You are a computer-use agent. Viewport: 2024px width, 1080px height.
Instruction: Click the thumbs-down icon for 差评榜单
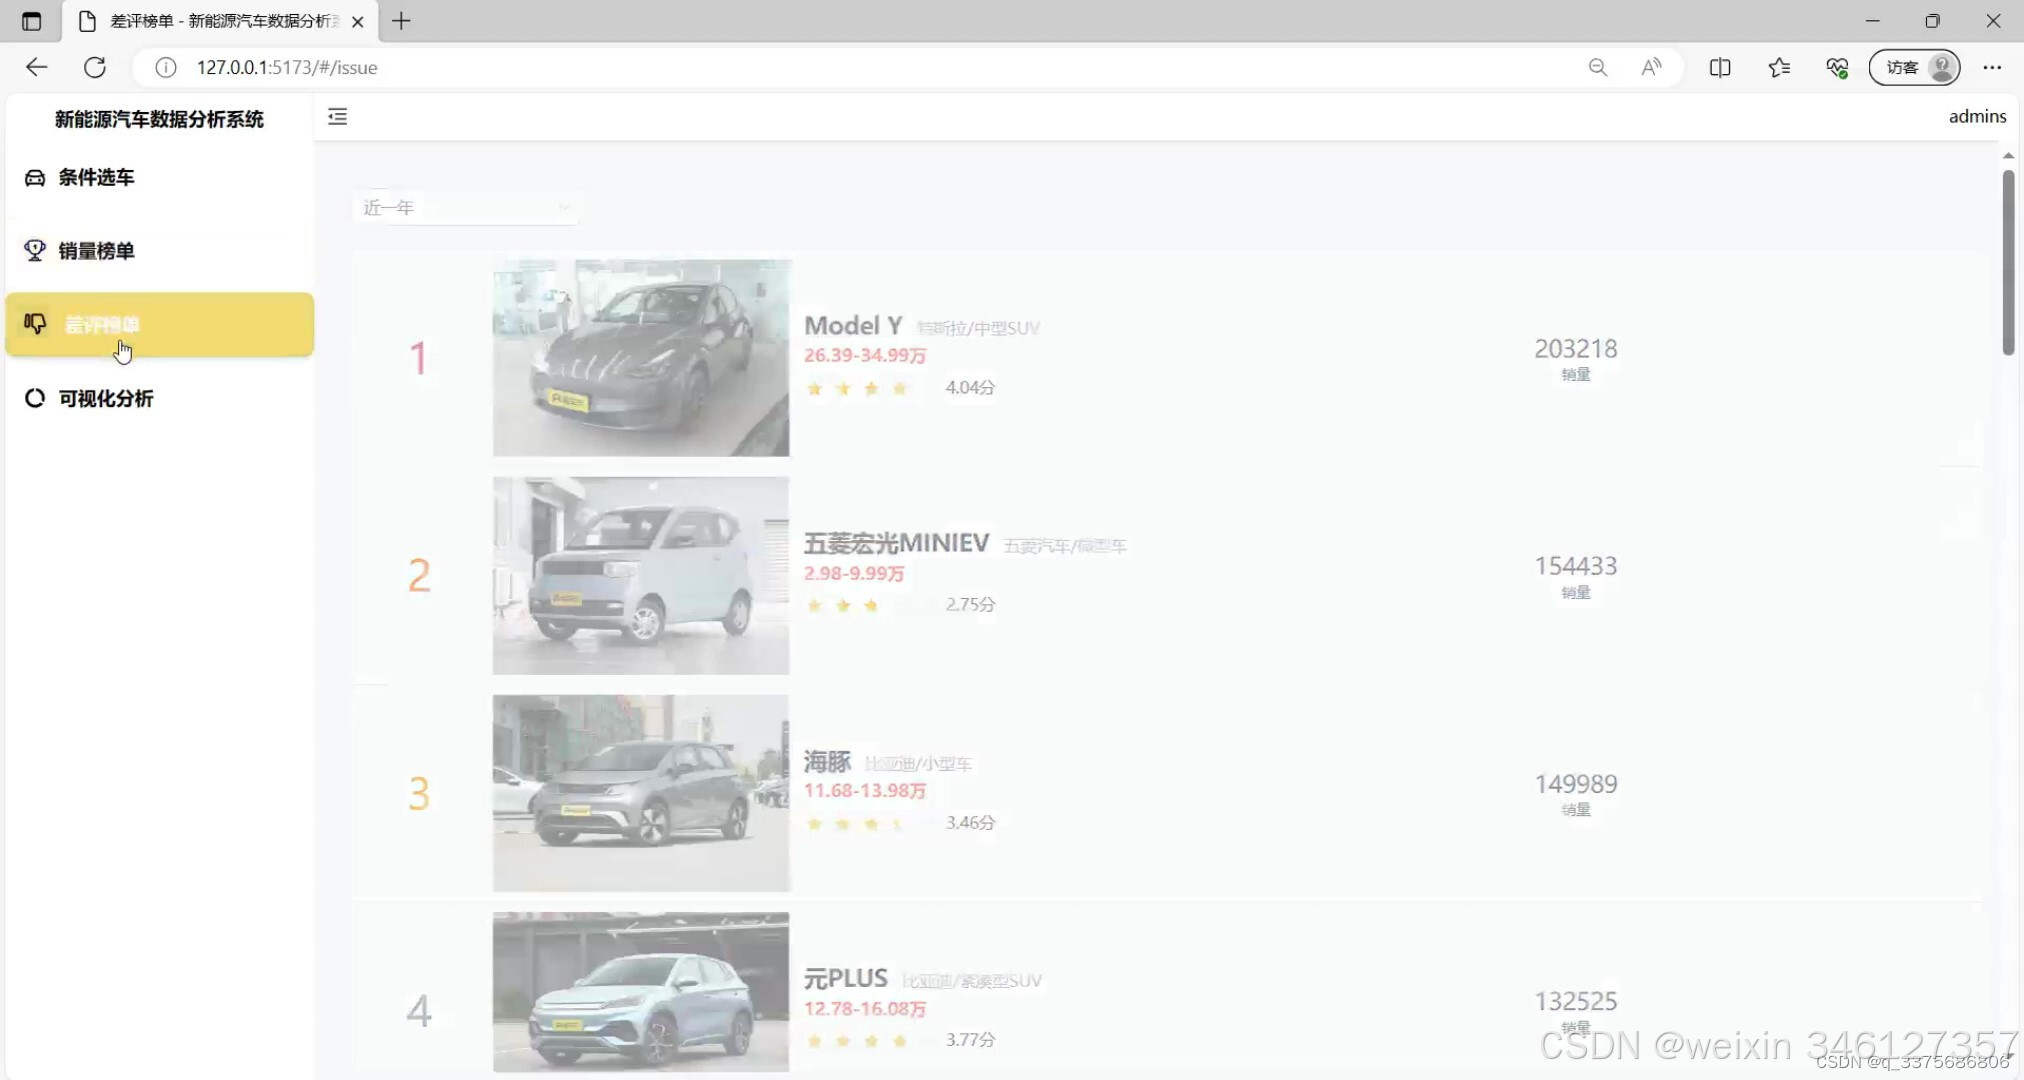pos(35,324)
